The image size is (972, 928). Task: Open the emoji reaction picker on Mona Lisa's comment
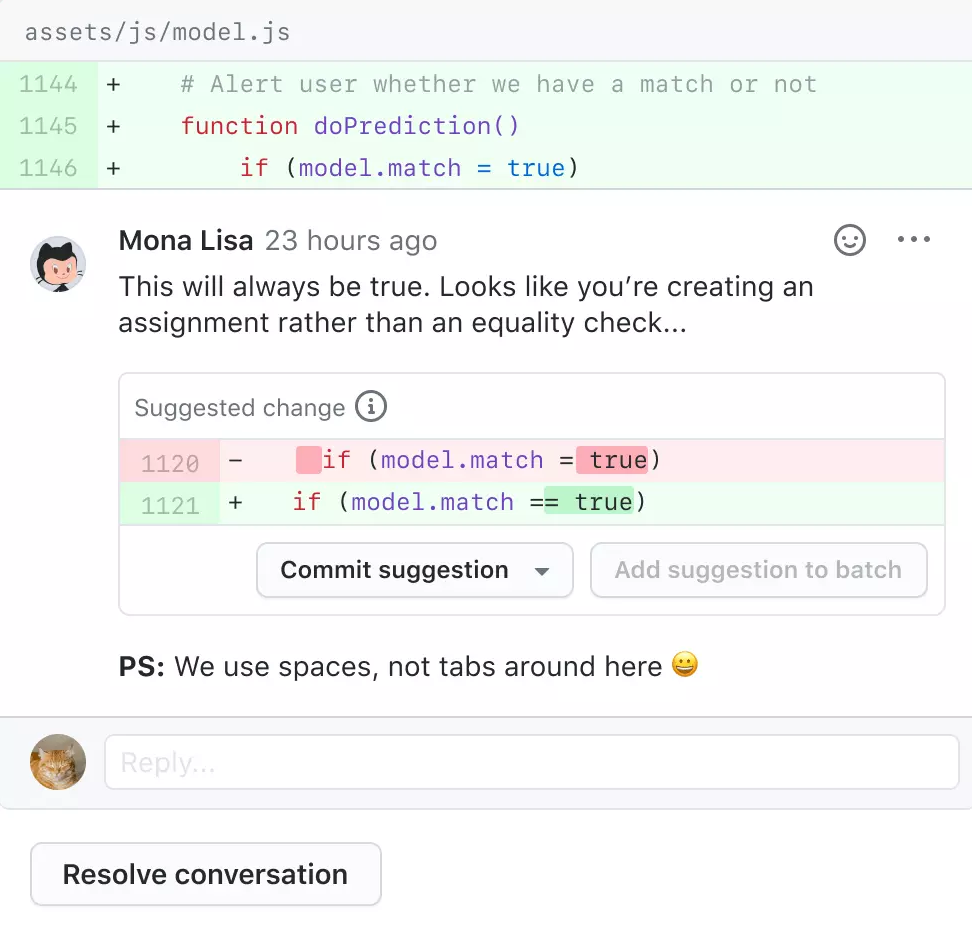[x=849, y=240]
